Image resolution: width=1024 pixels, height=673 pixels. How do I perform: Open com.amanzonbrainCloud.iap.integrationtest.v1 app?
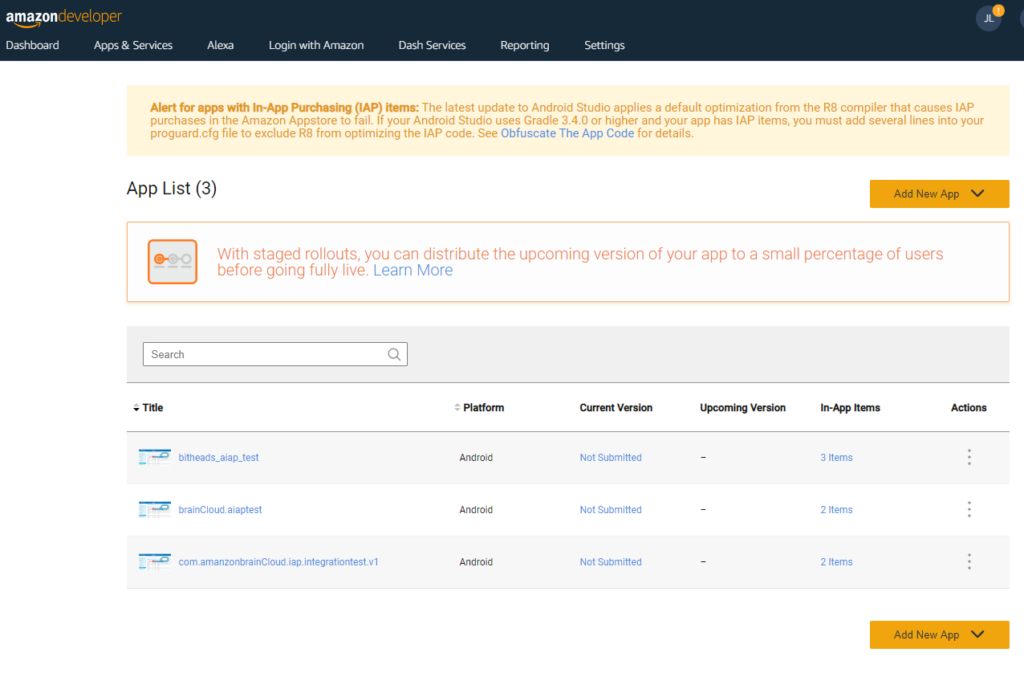(278, 562)
